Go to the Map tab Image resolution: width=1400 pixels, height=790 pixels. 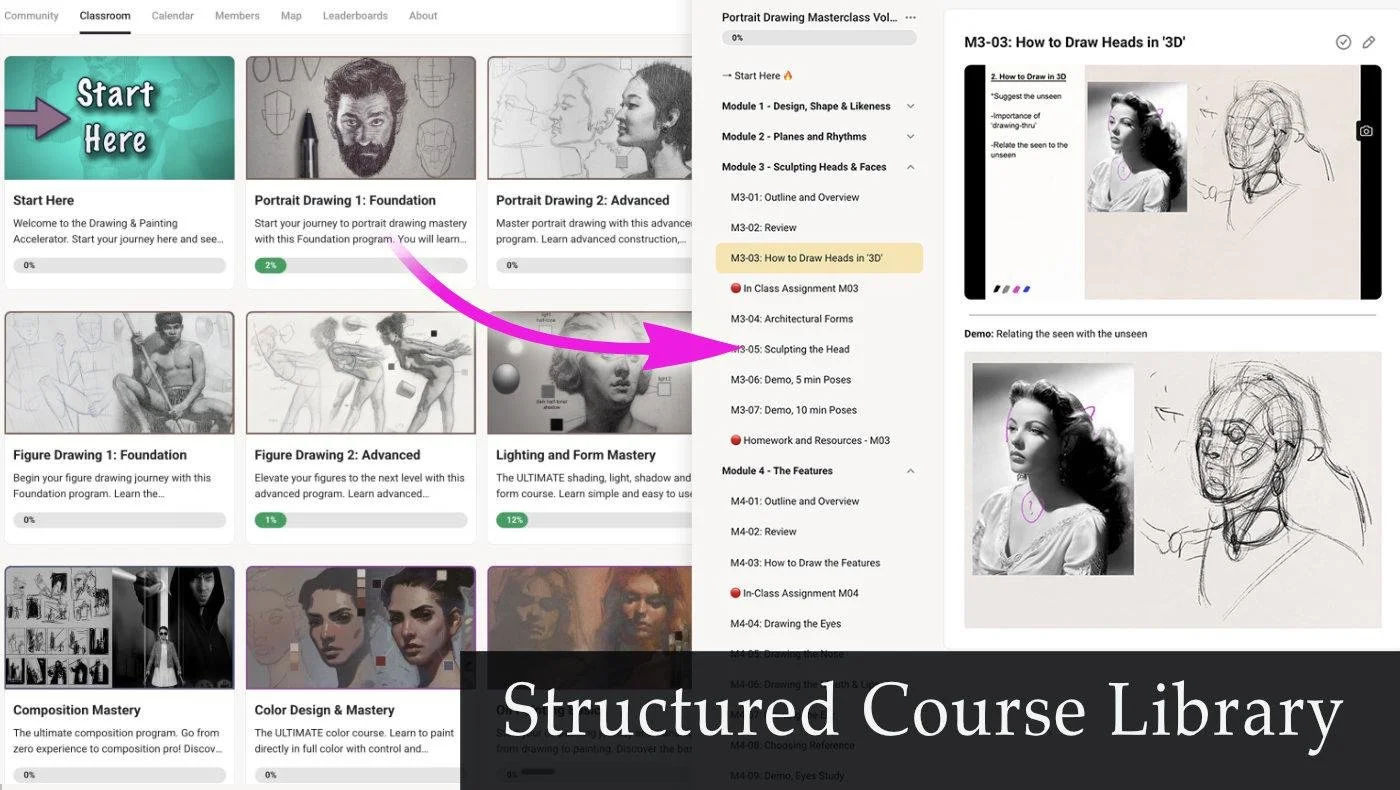point(291,16)
